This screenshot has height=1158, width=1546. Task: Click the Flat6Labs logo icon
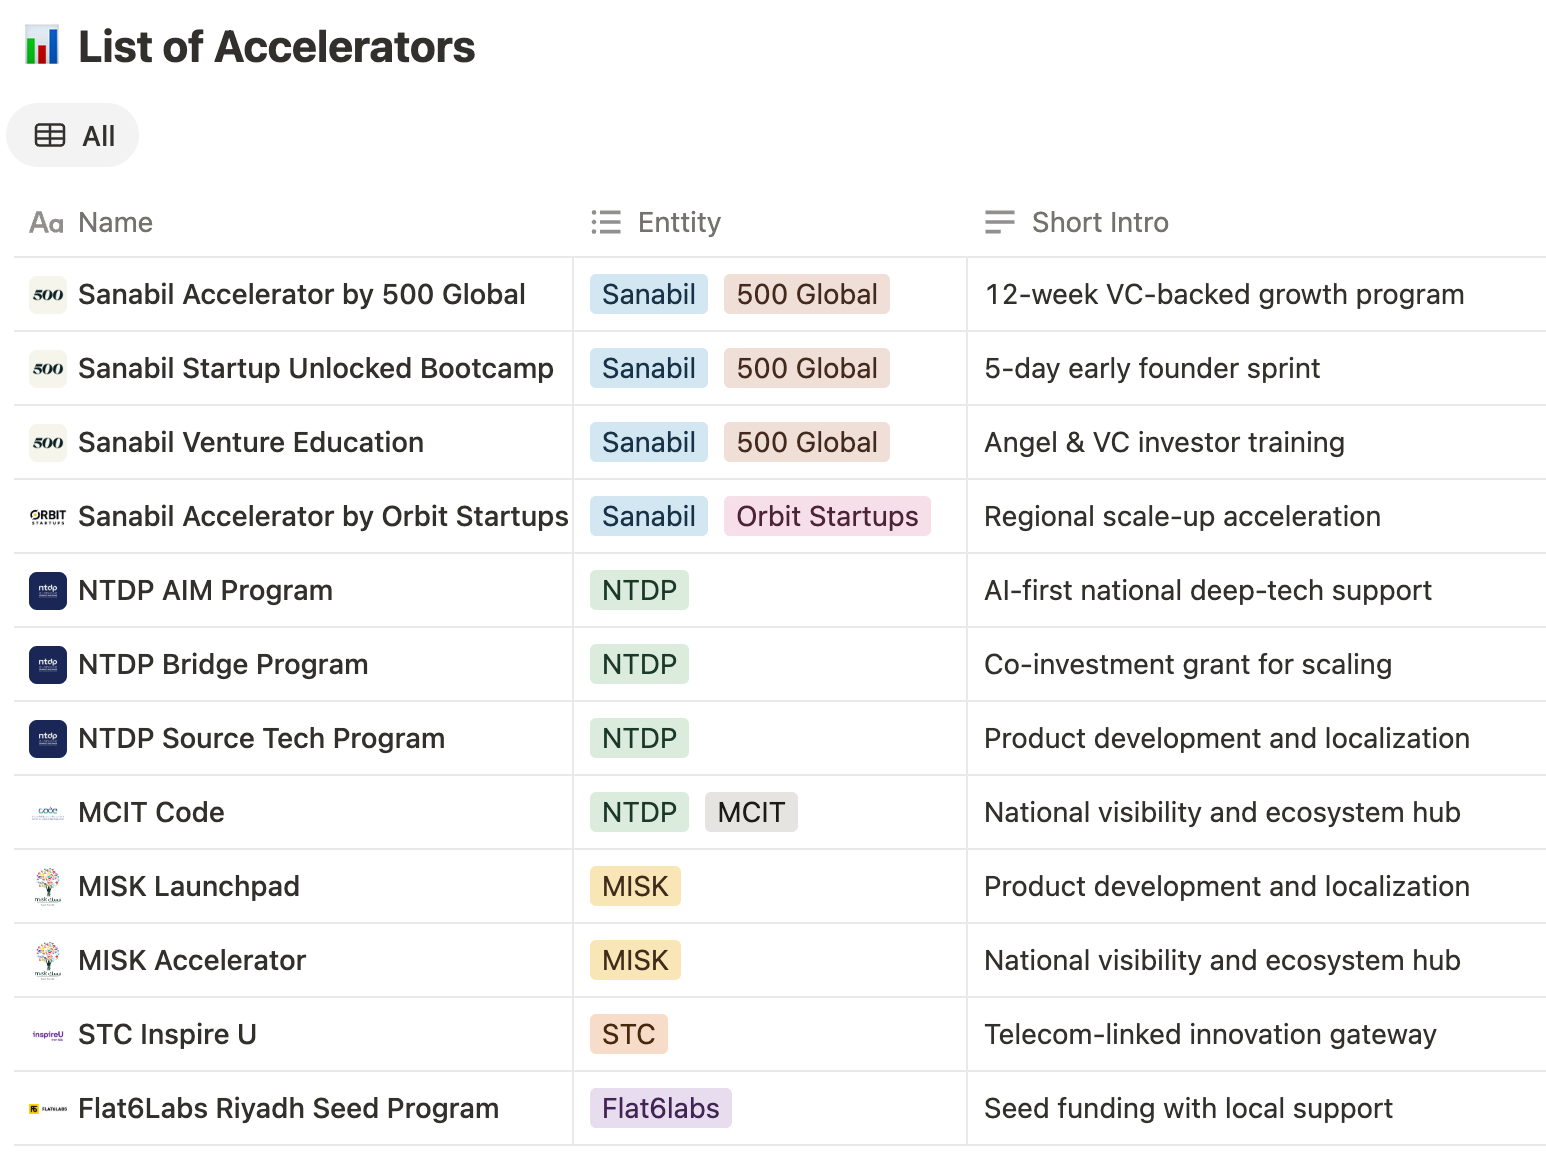(48, 1109)
